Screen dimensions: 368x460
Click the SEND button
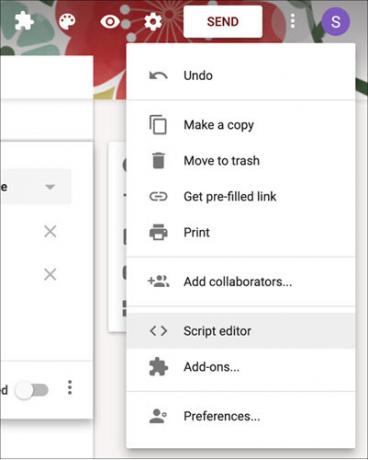[x=223, y=22]
